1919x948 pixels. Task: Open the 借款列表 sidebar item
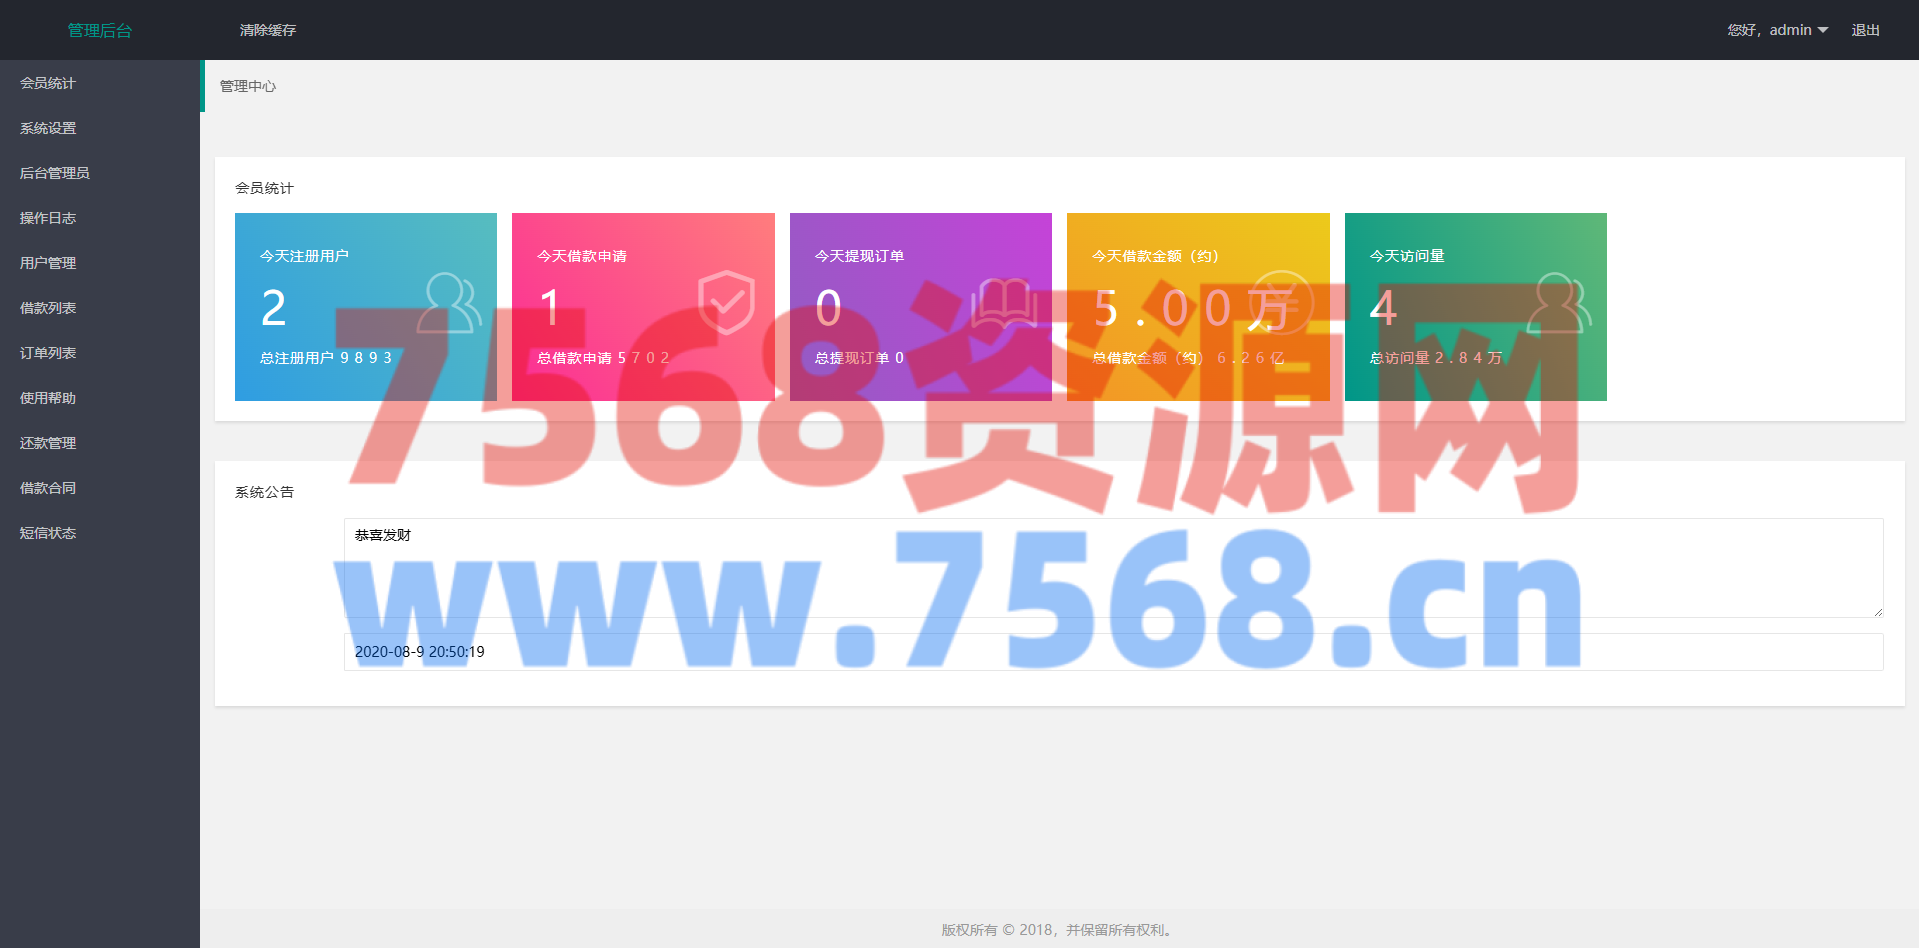(x=48, y=308)
